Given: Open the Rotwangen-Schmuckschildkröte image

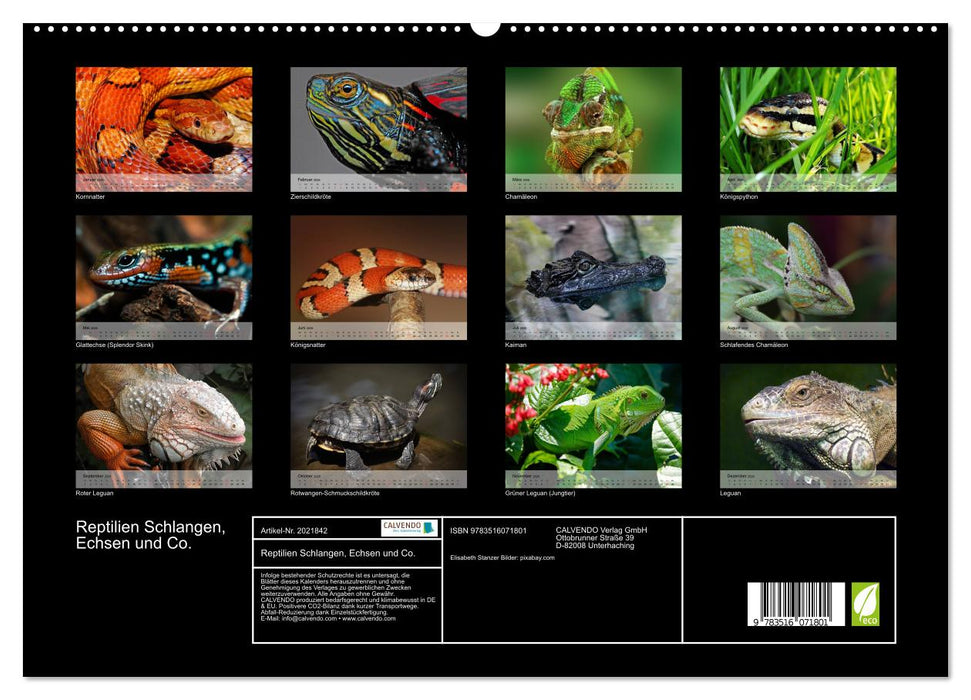Looking at the screenshot, I should coord(376,425).
